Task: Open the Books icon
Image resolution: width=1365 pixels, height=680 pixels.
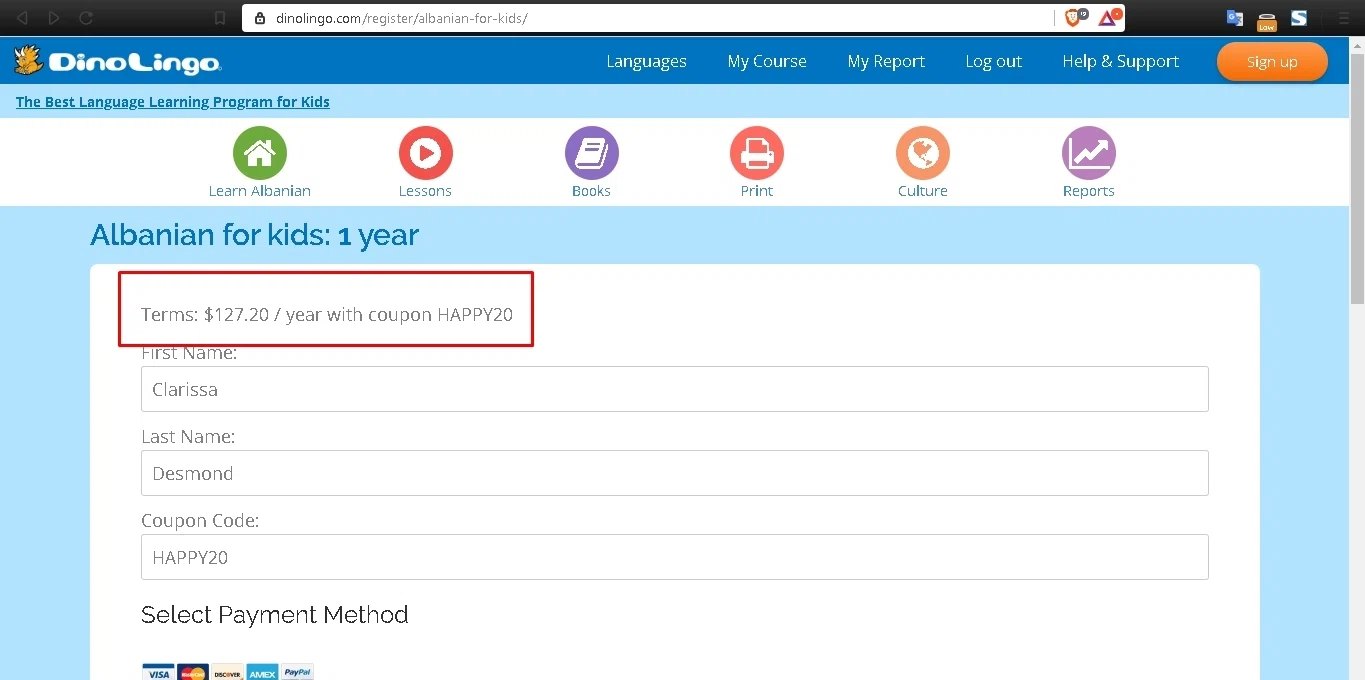Action: (x=592, y=153)
